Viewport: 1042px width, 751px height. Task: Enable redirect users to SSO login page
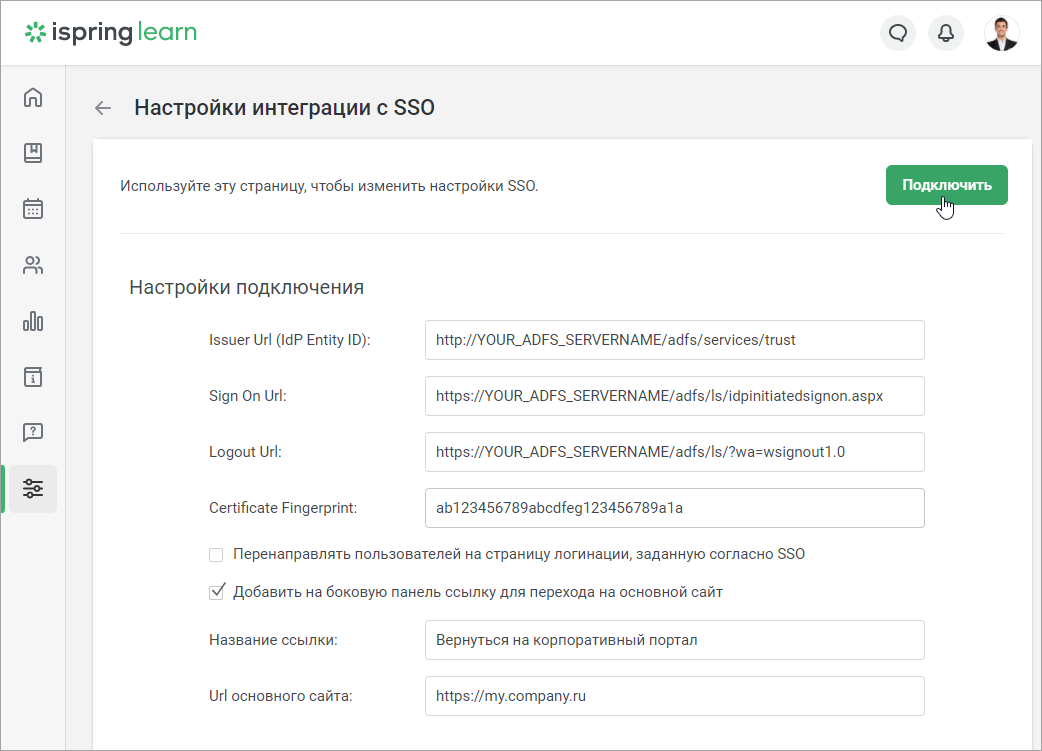click(x=216, y=555)
